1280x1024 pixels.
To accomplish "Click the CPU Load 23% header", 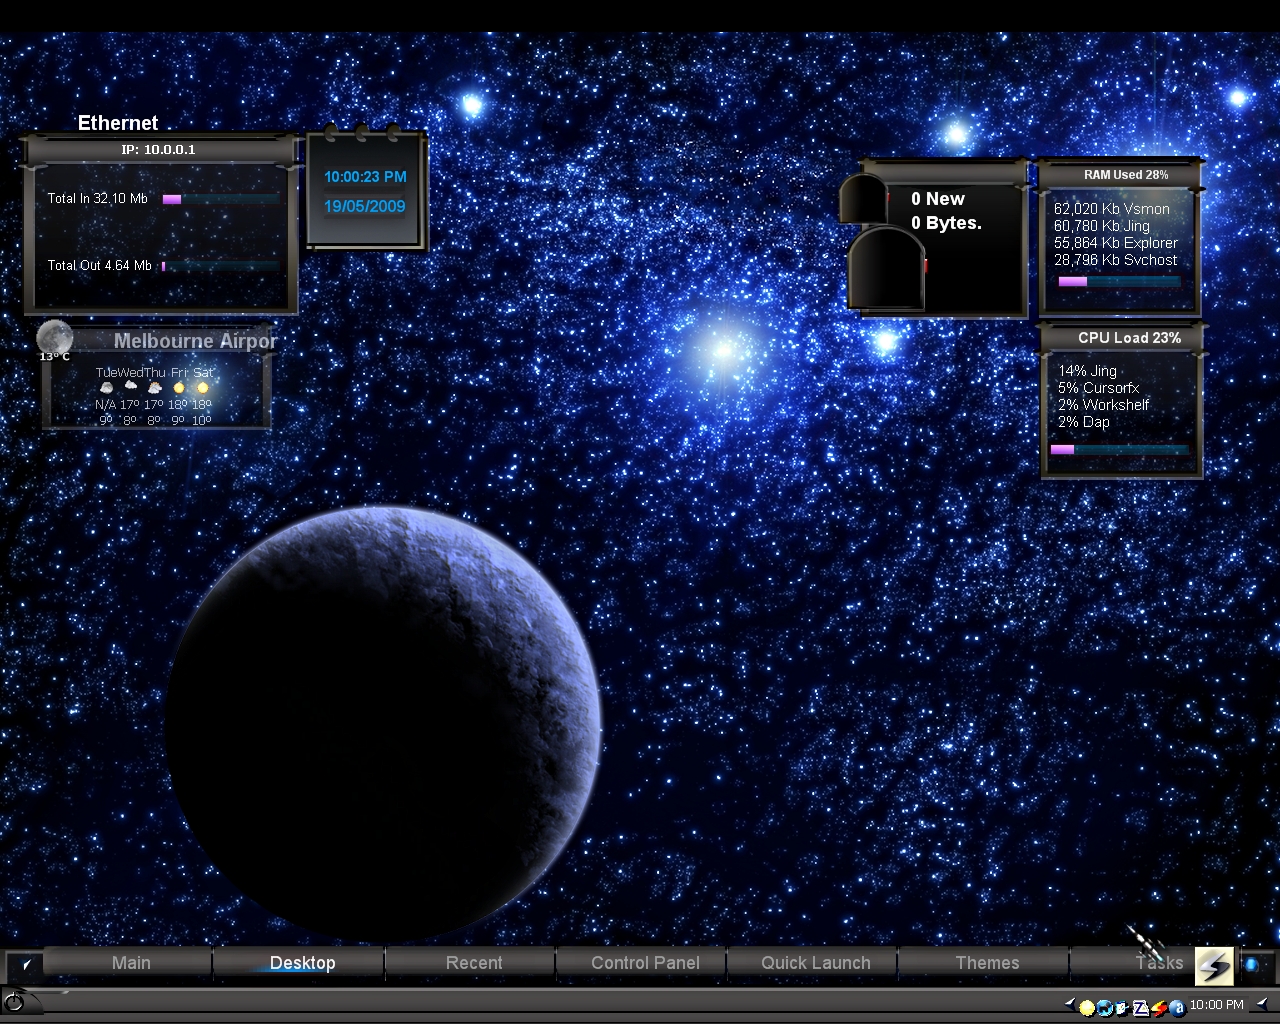I will tap(1129, 338).
